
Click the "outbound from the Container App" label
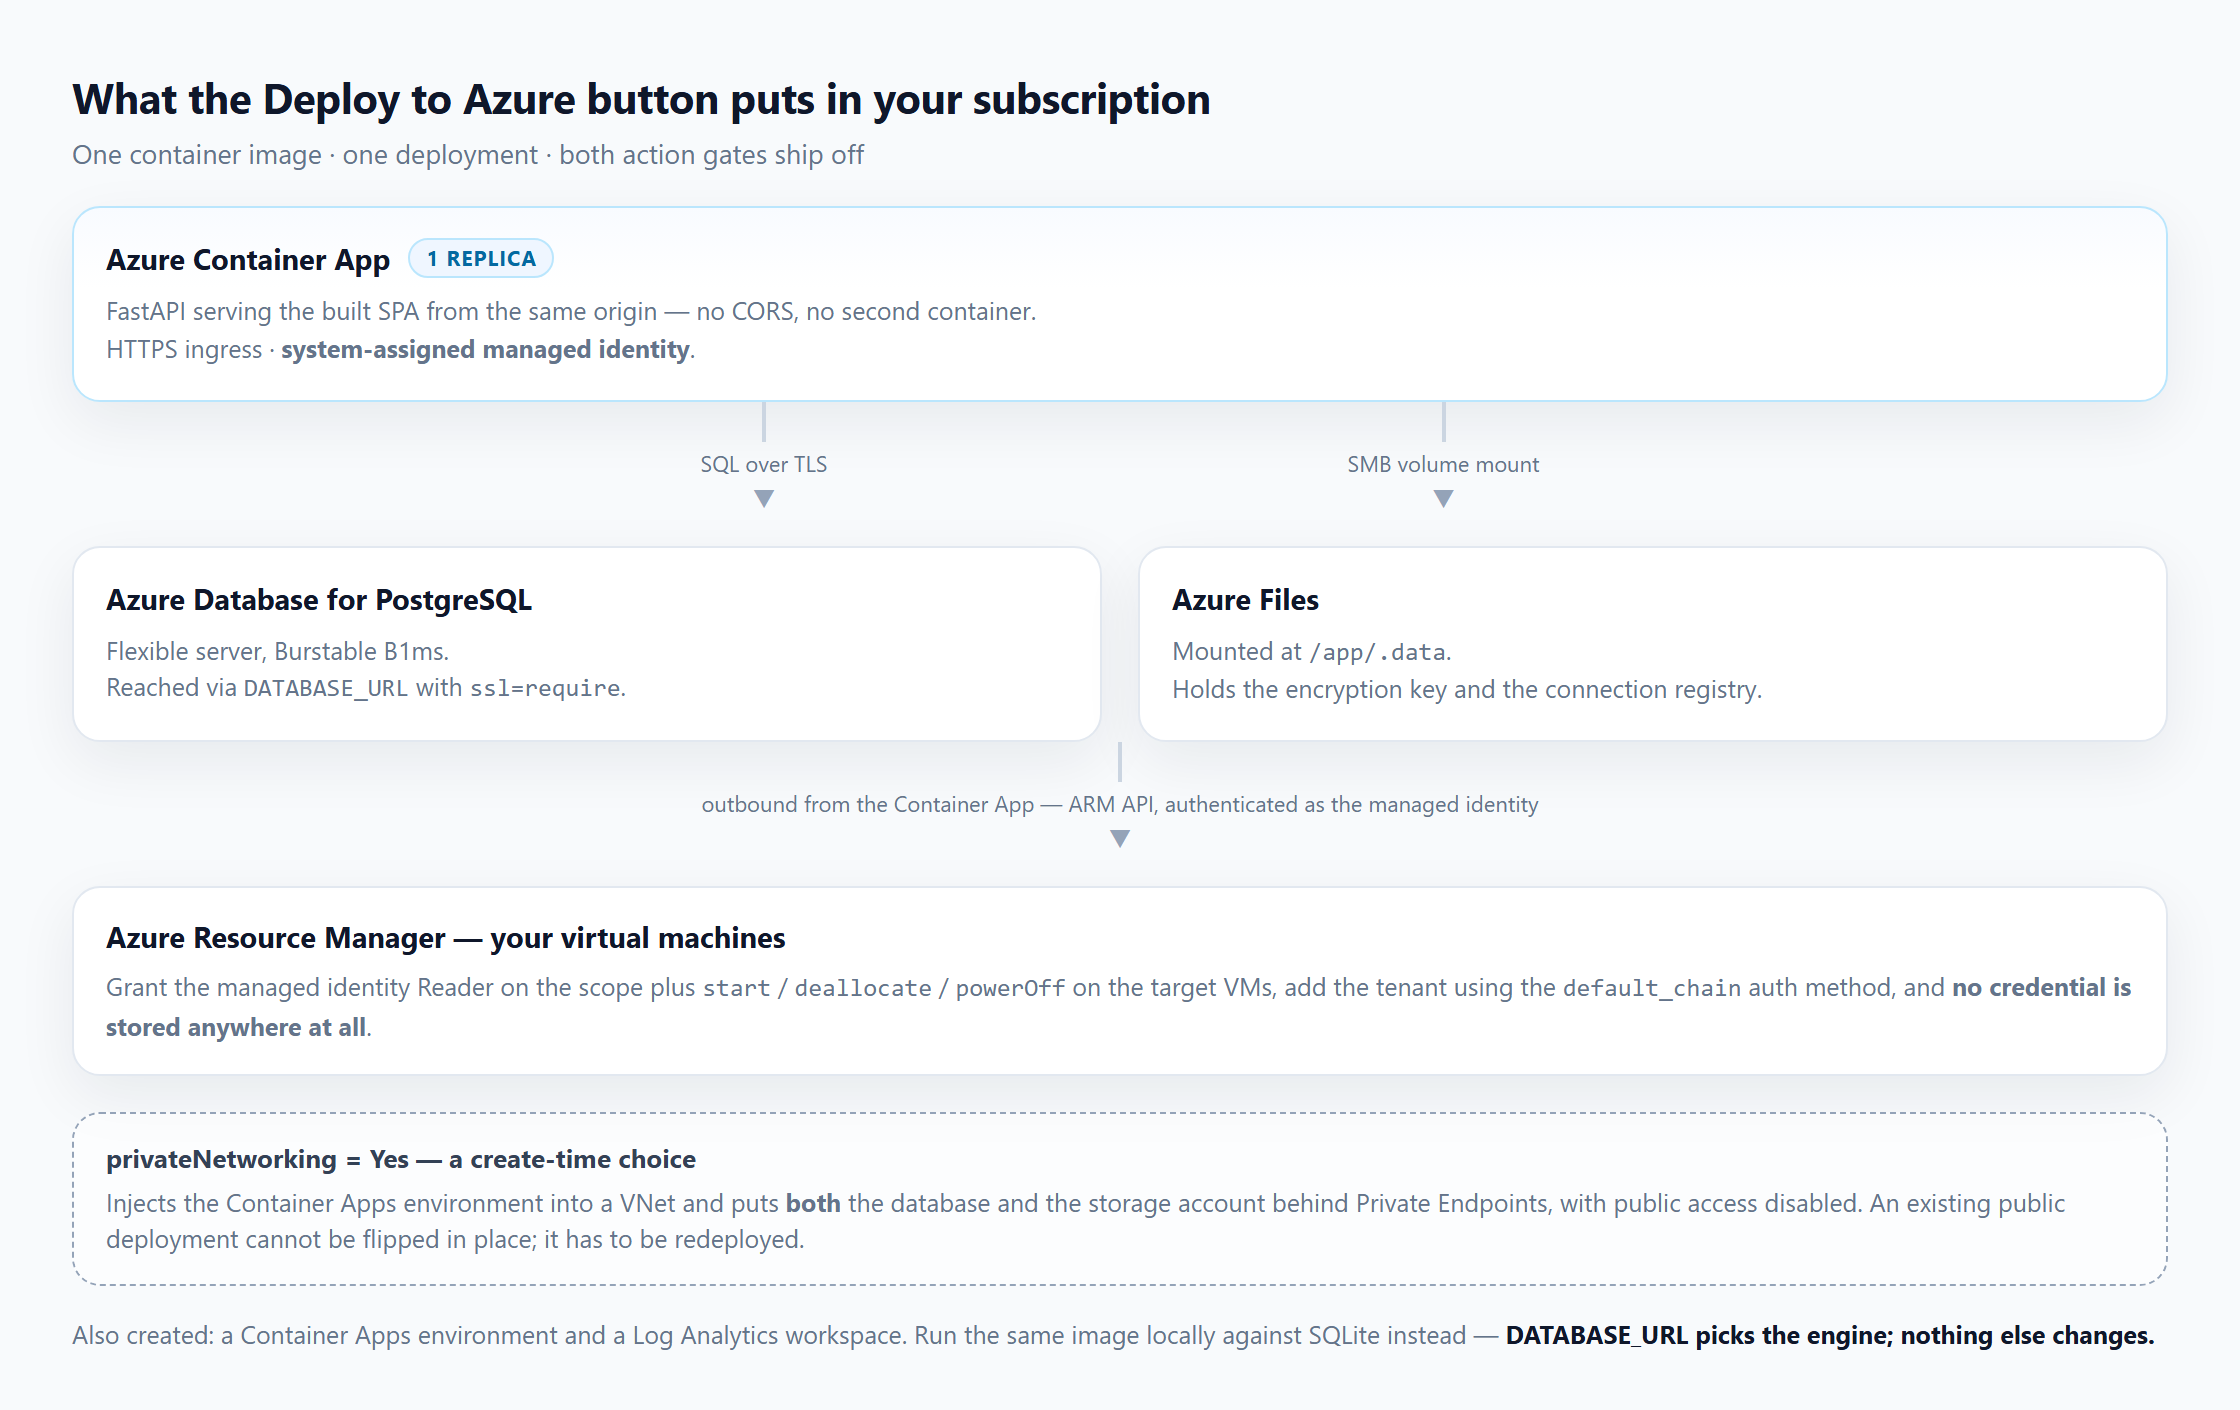(x=1120, y=804)
